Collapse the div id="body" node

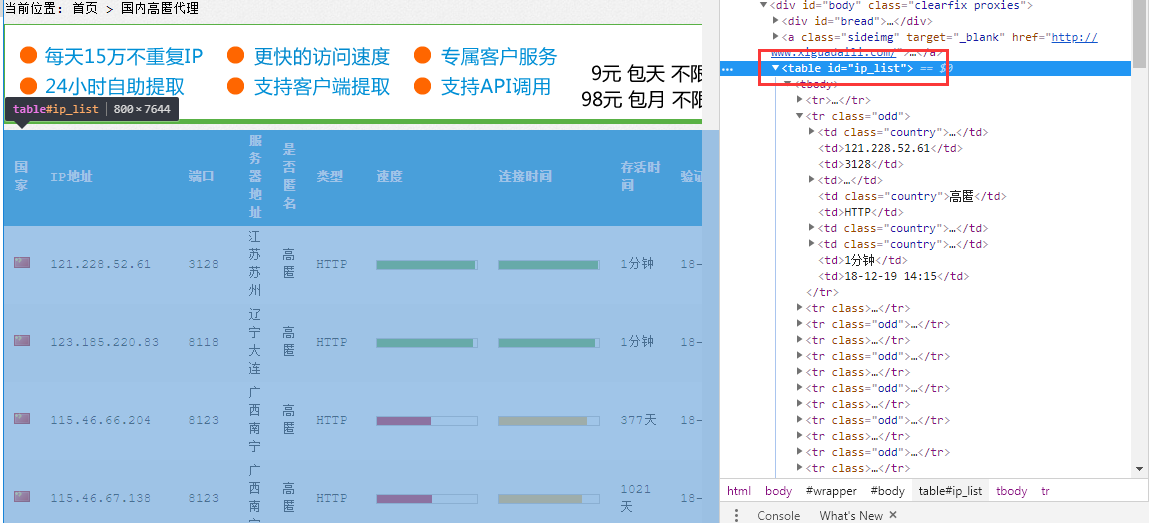(764, 5)
